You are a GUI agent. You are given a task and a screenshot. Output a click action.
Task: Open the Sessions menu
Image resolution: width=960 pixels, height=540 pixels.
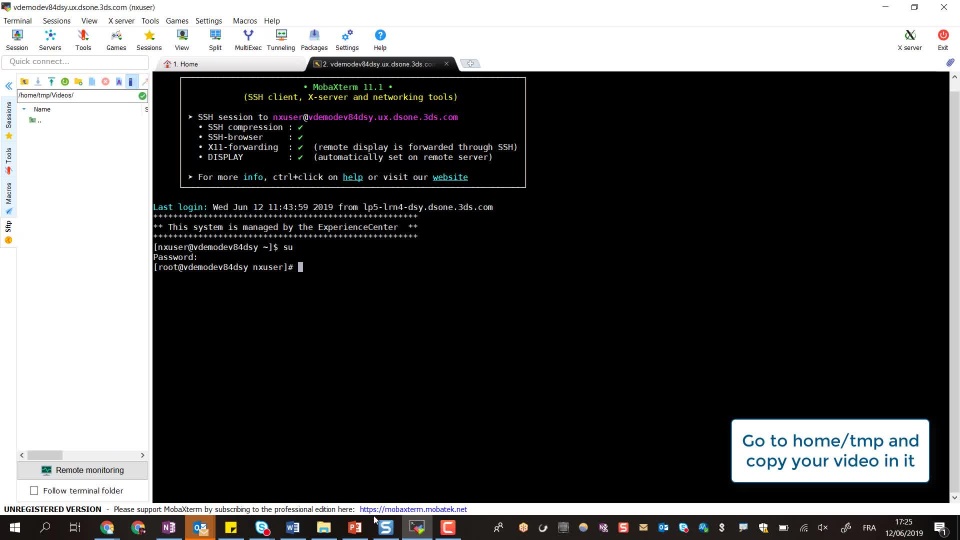pos(56,21)
